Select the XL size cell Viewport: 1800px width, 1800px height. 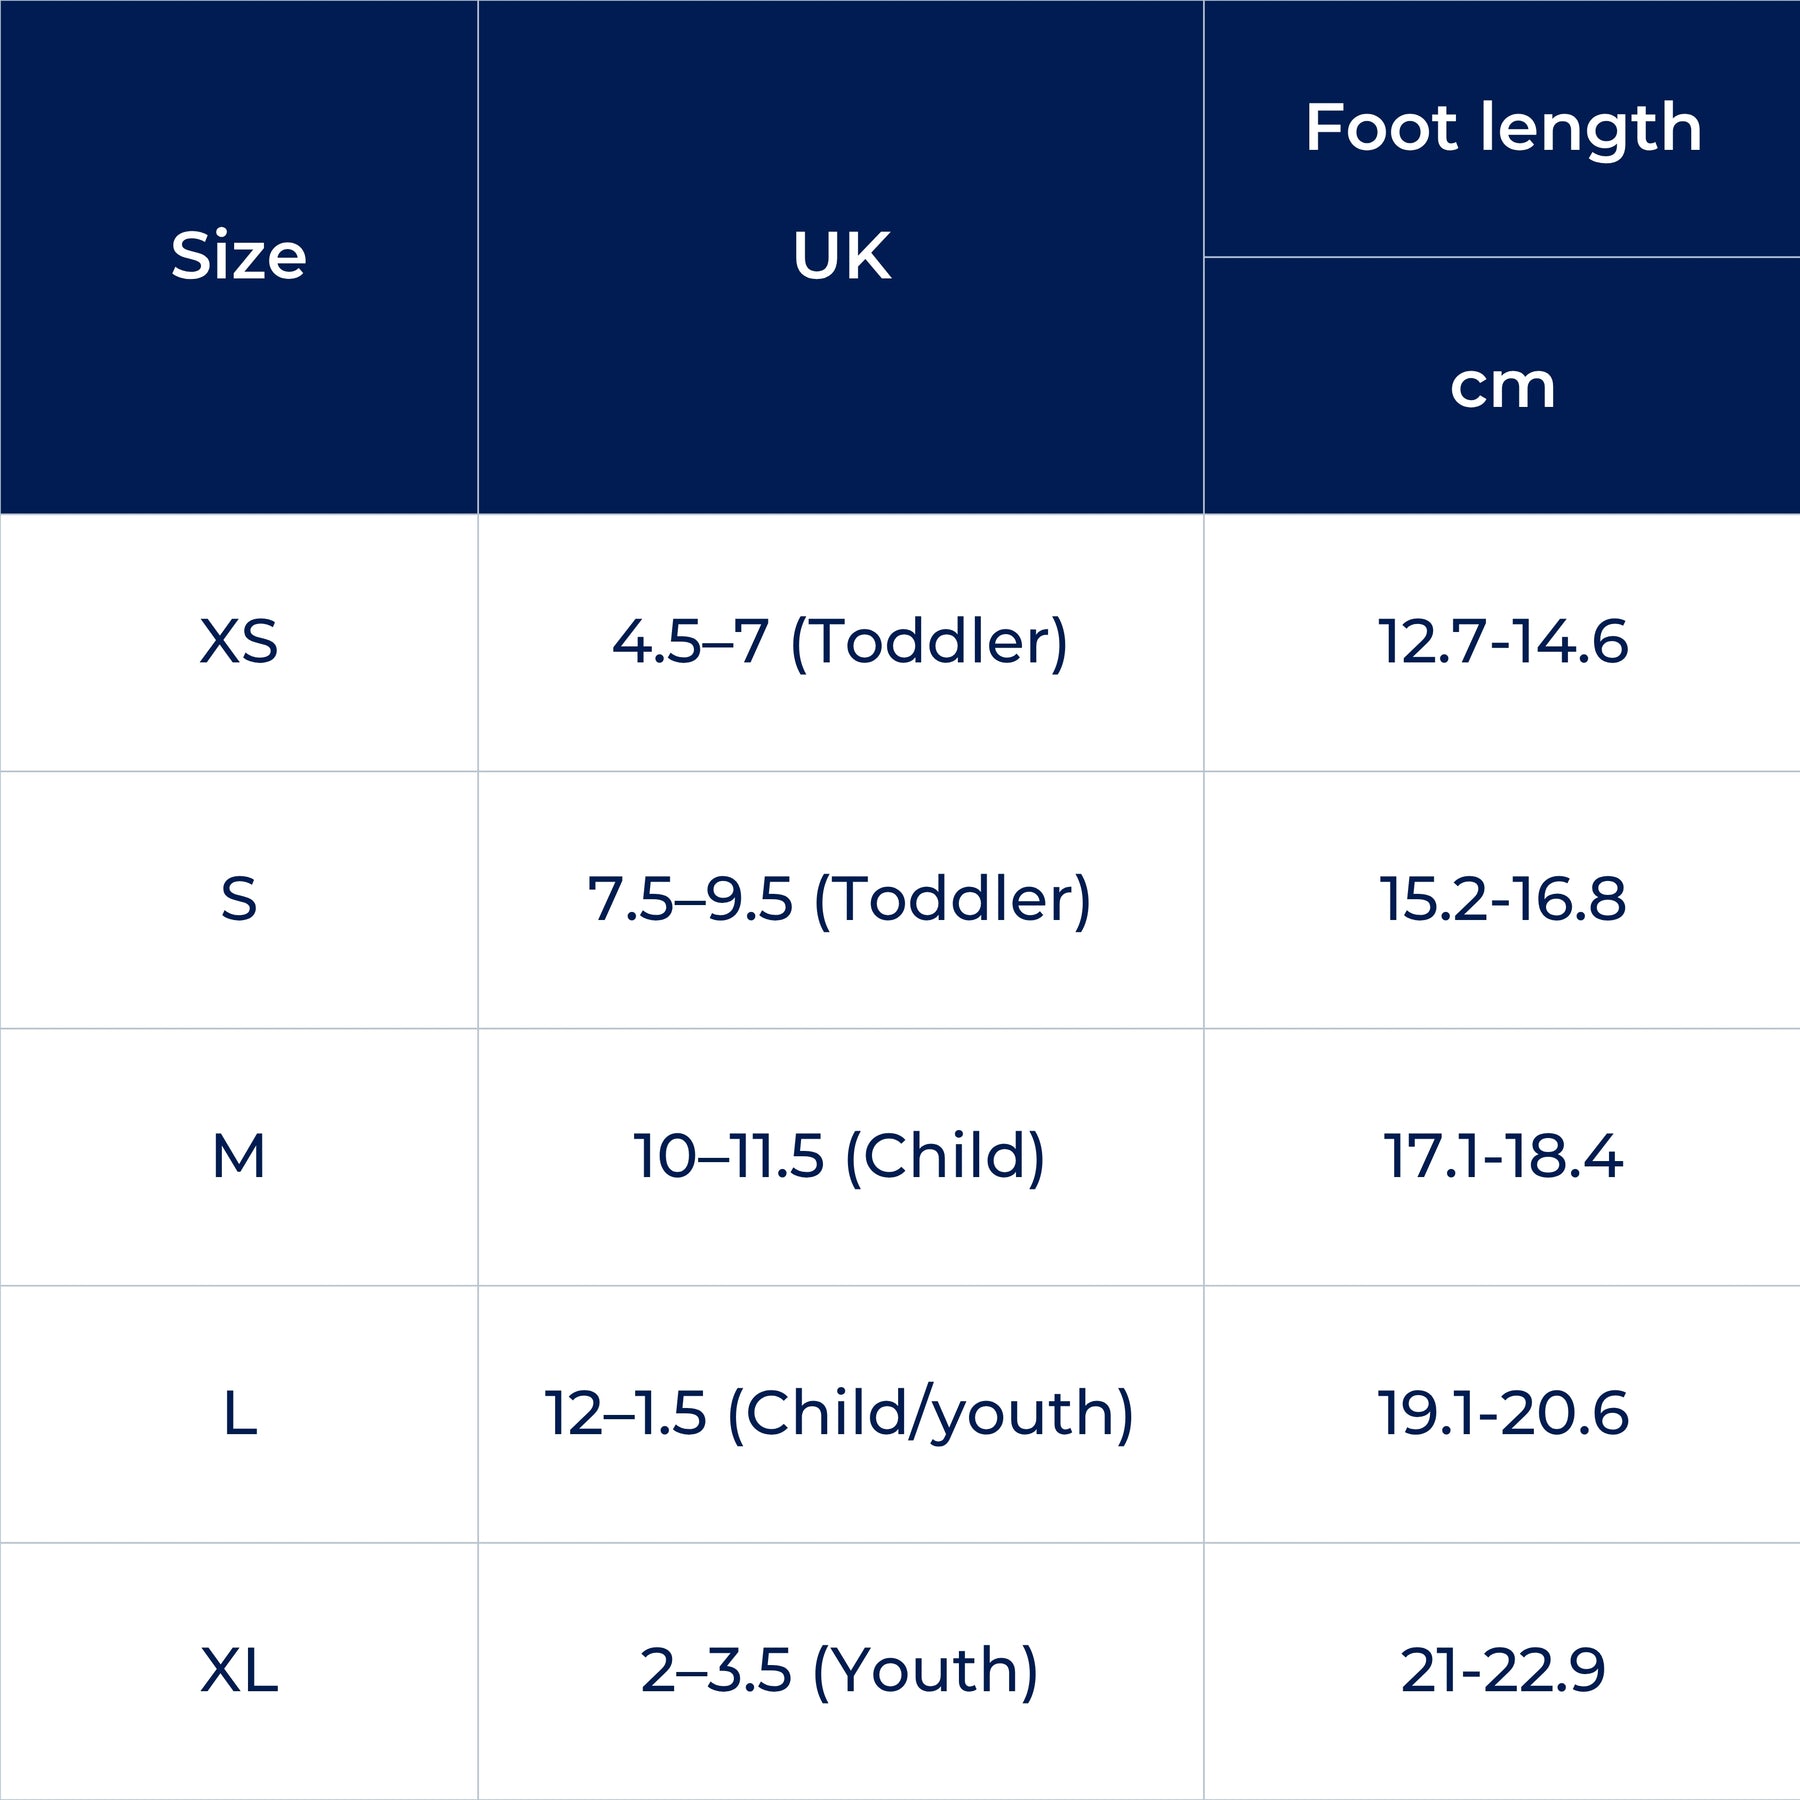[238, 1670]
